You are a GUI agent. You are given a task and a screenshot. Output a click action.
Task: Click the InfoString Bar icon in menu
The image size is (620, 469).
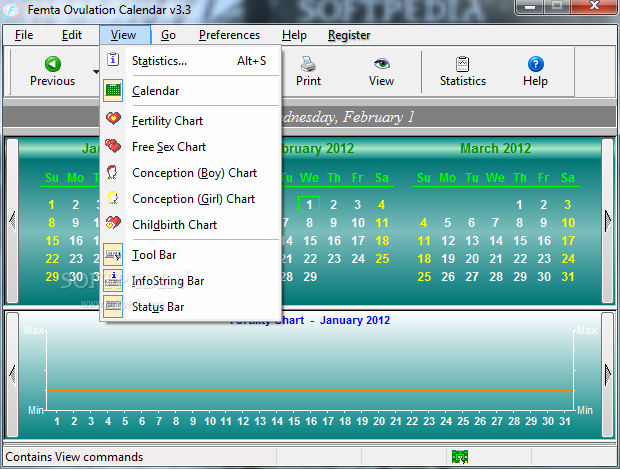coord(113,280)
